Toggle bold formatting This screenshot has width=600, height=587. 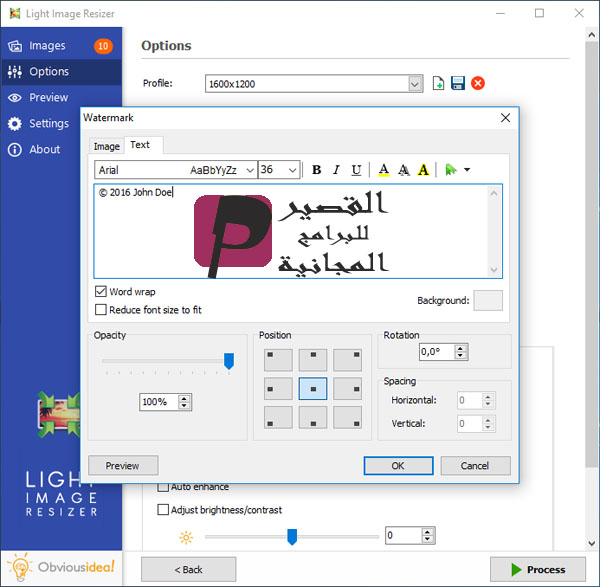coord(316,170)
